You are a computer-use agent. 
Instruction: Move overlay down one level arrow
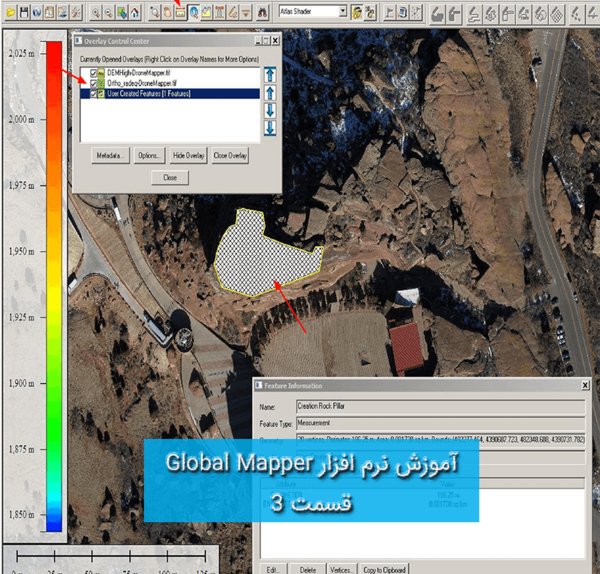pyautogui.click(x=270, y=110)
